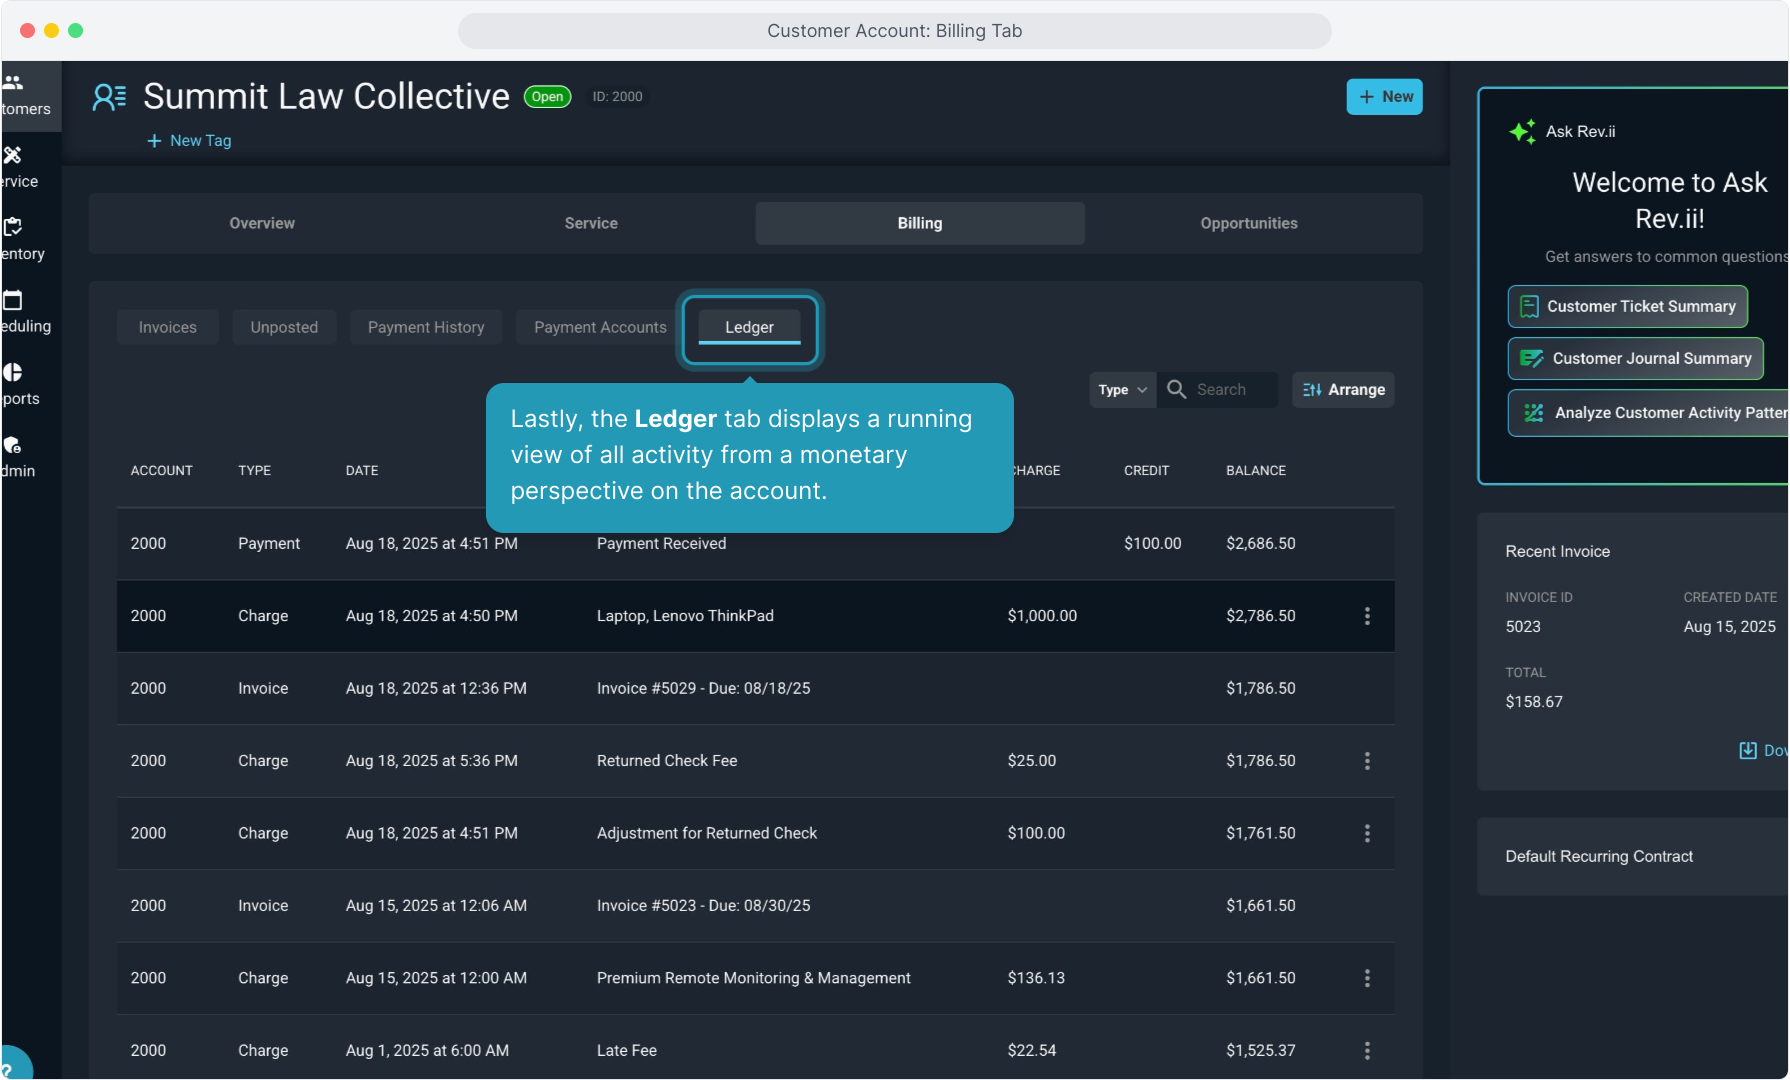Viewport: 1790px width, 1080px height.
Task: Open the Admin sidebar icon
Action: (13, 445)
